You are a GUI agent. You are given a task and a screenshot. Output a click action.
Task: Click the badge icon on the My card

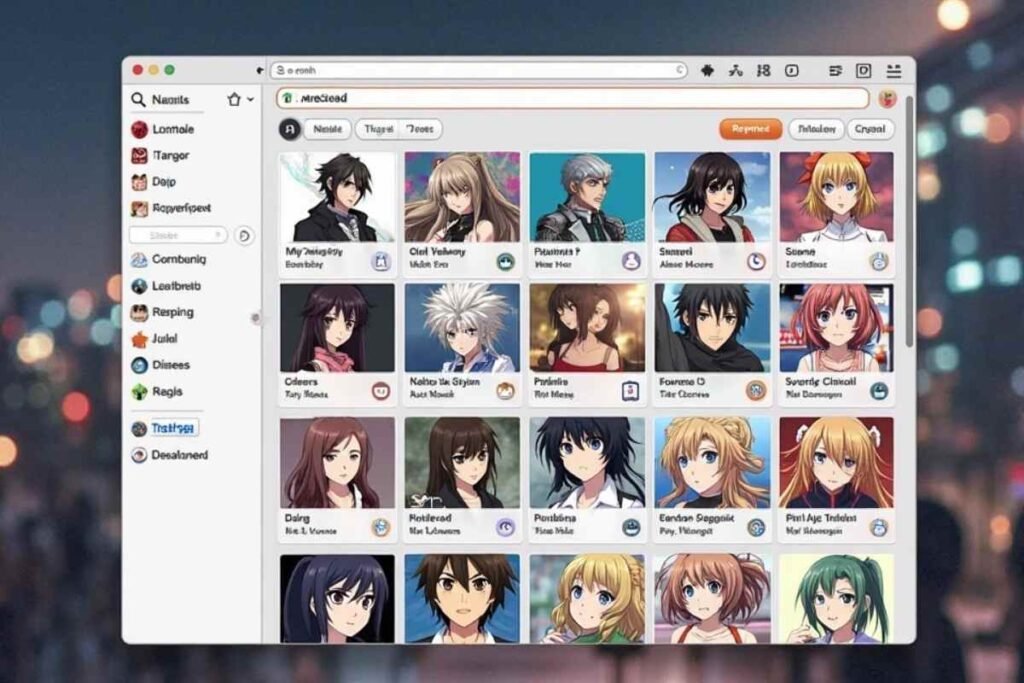[381, 262]
